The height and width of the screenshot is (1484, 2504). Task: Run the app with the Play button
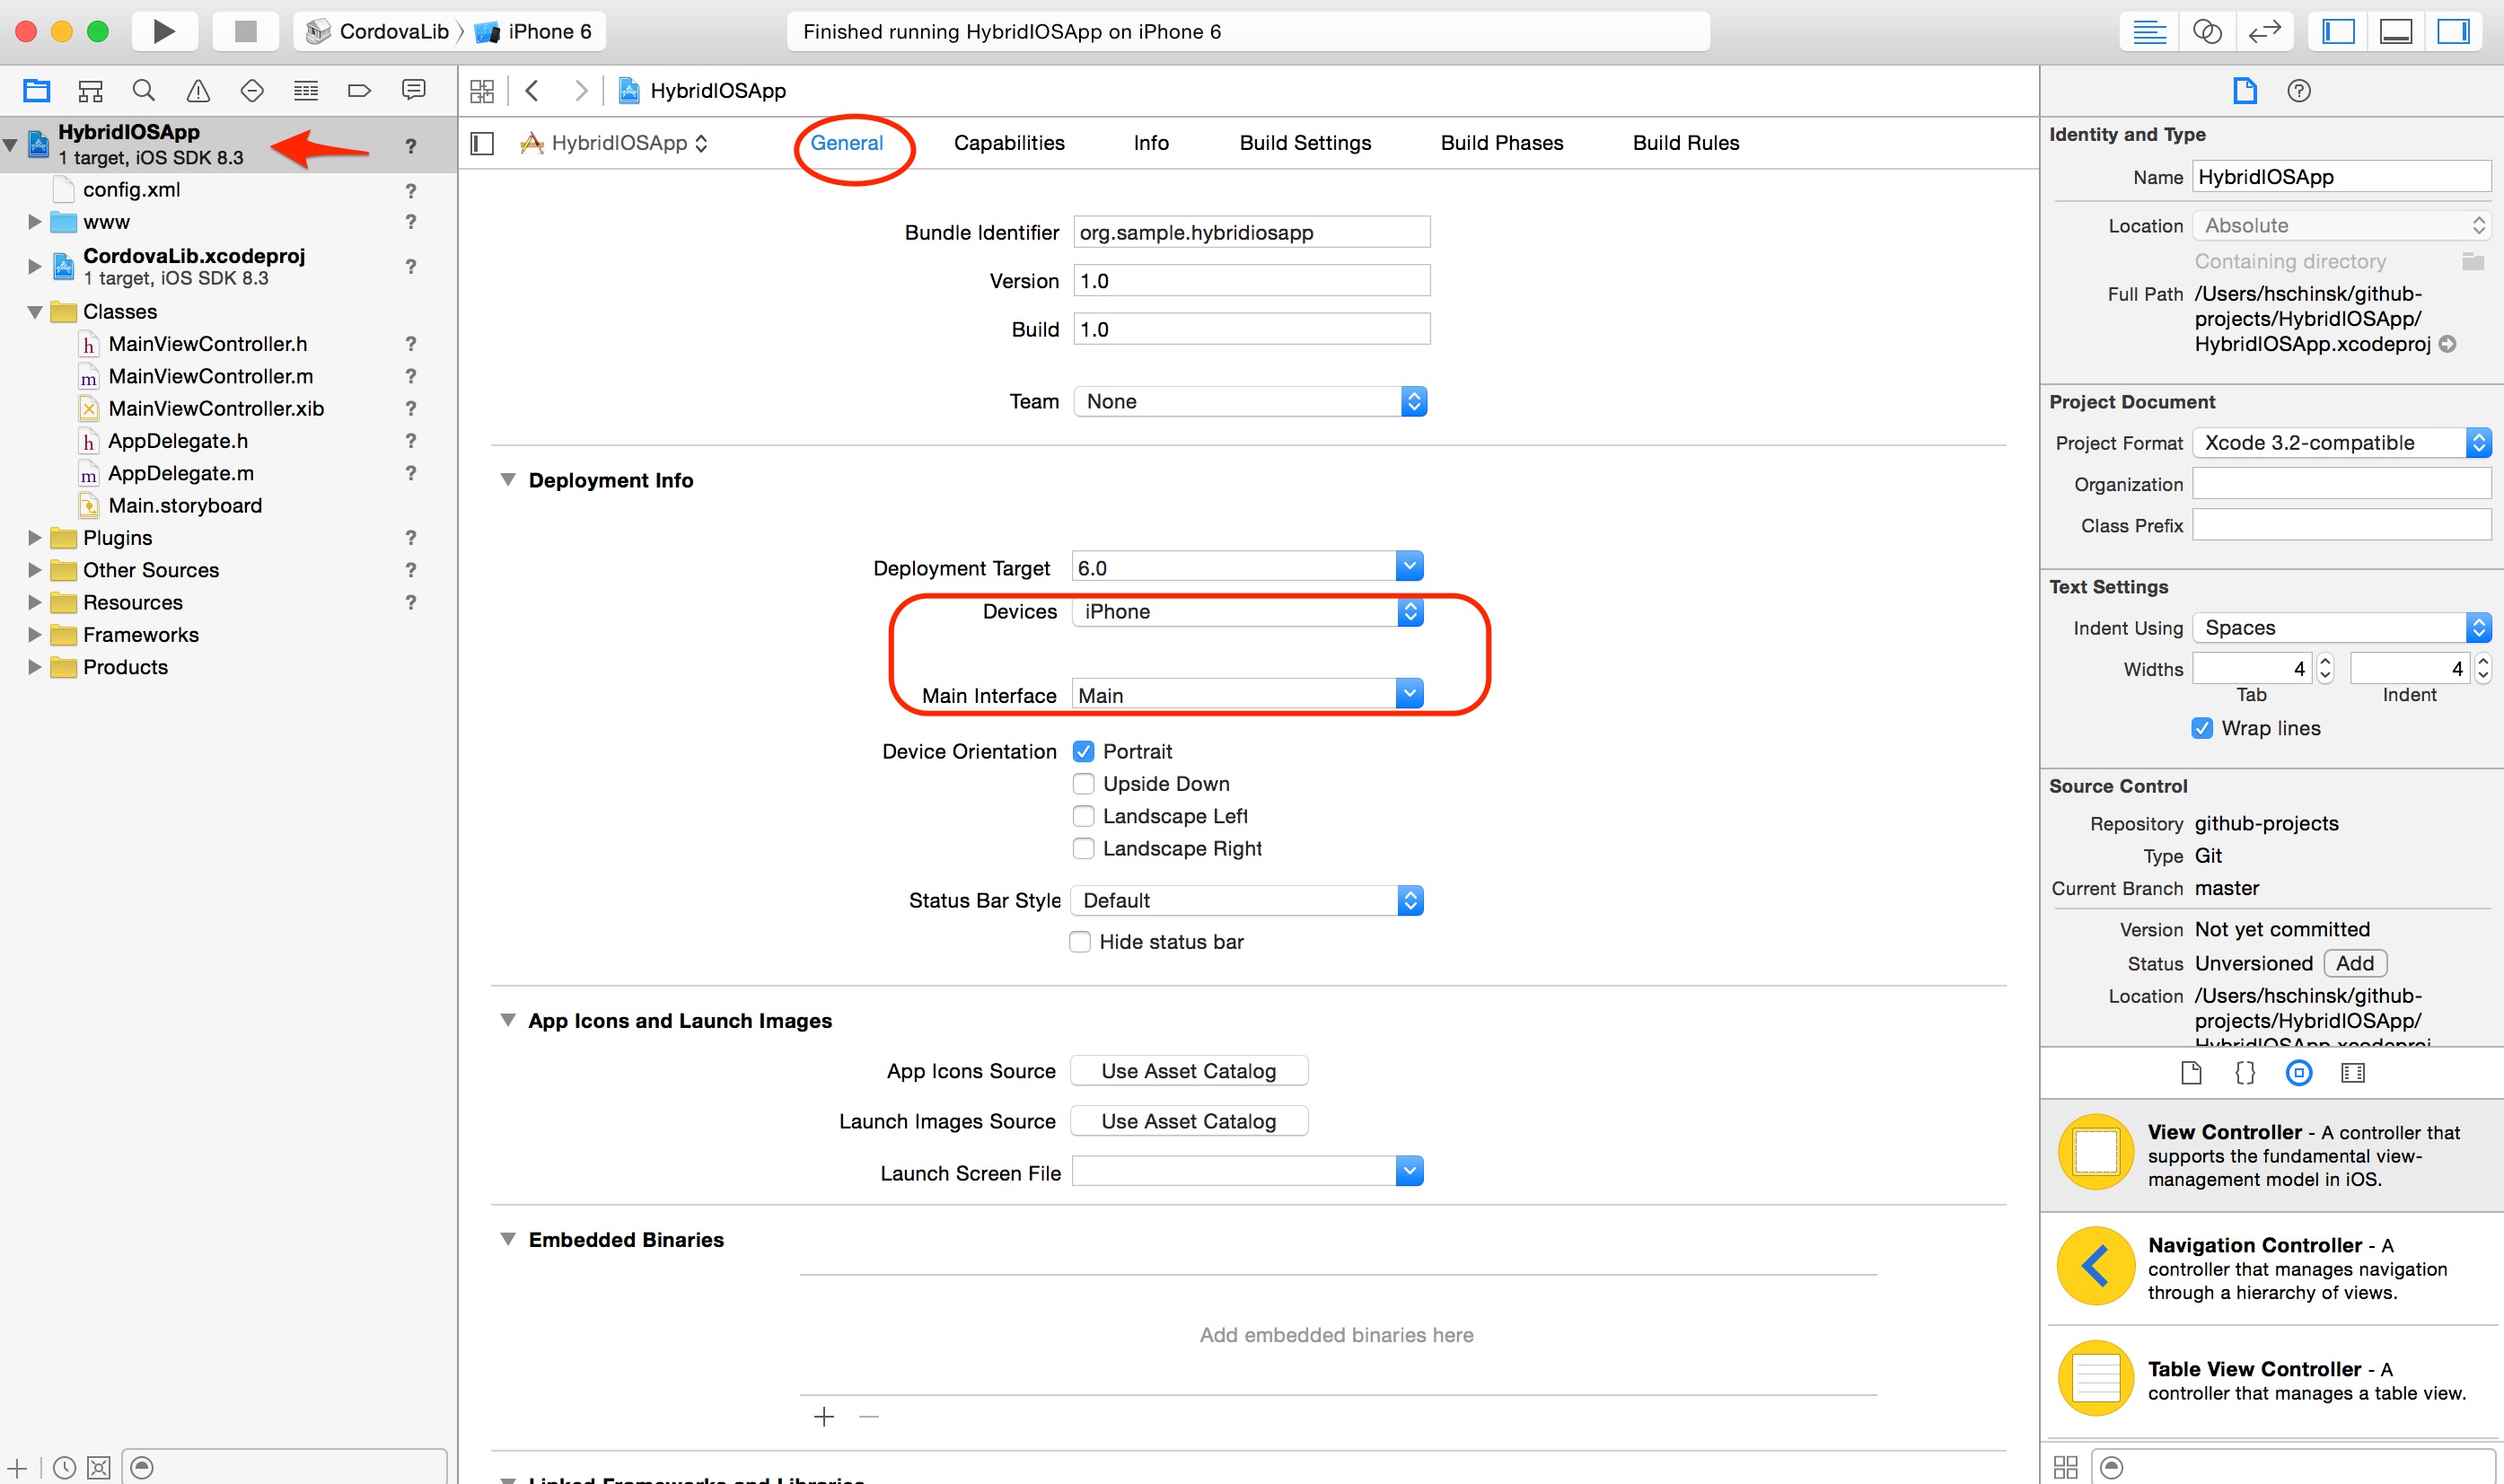(x=164, y=31)
